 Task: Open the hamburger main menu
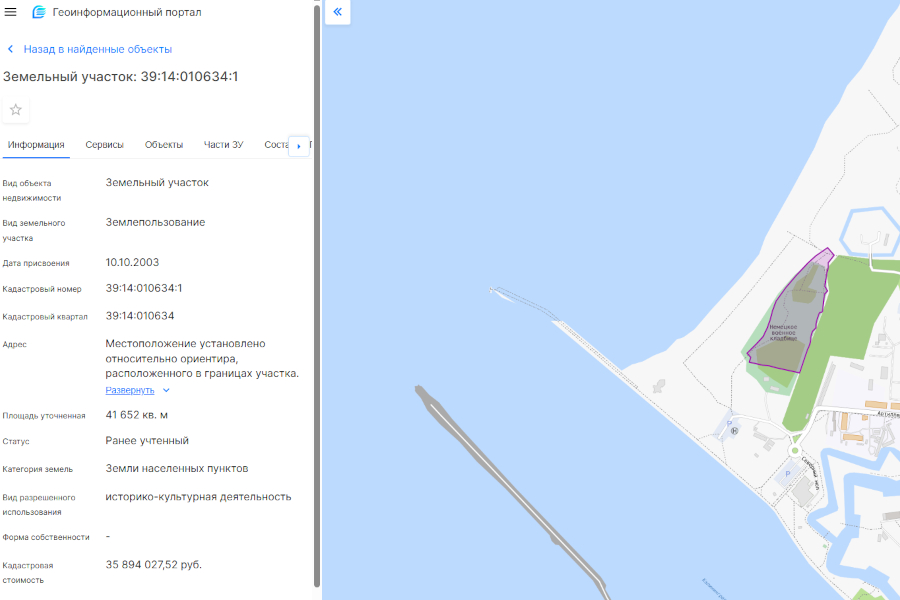coord(11,12)
